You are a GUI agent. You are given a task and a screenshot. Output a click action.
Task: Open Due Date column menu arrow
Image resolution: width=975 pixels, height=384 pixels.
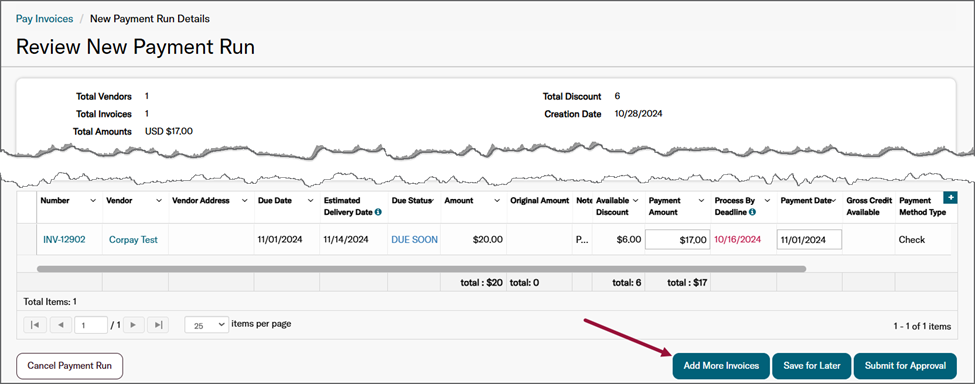point(310,201)
